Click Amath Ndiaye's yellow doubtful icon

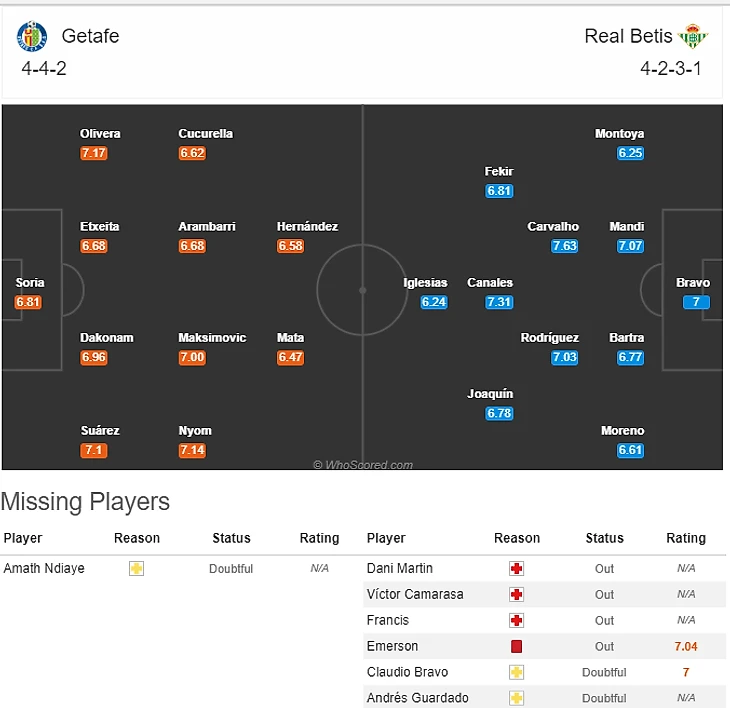coord(136,568)
